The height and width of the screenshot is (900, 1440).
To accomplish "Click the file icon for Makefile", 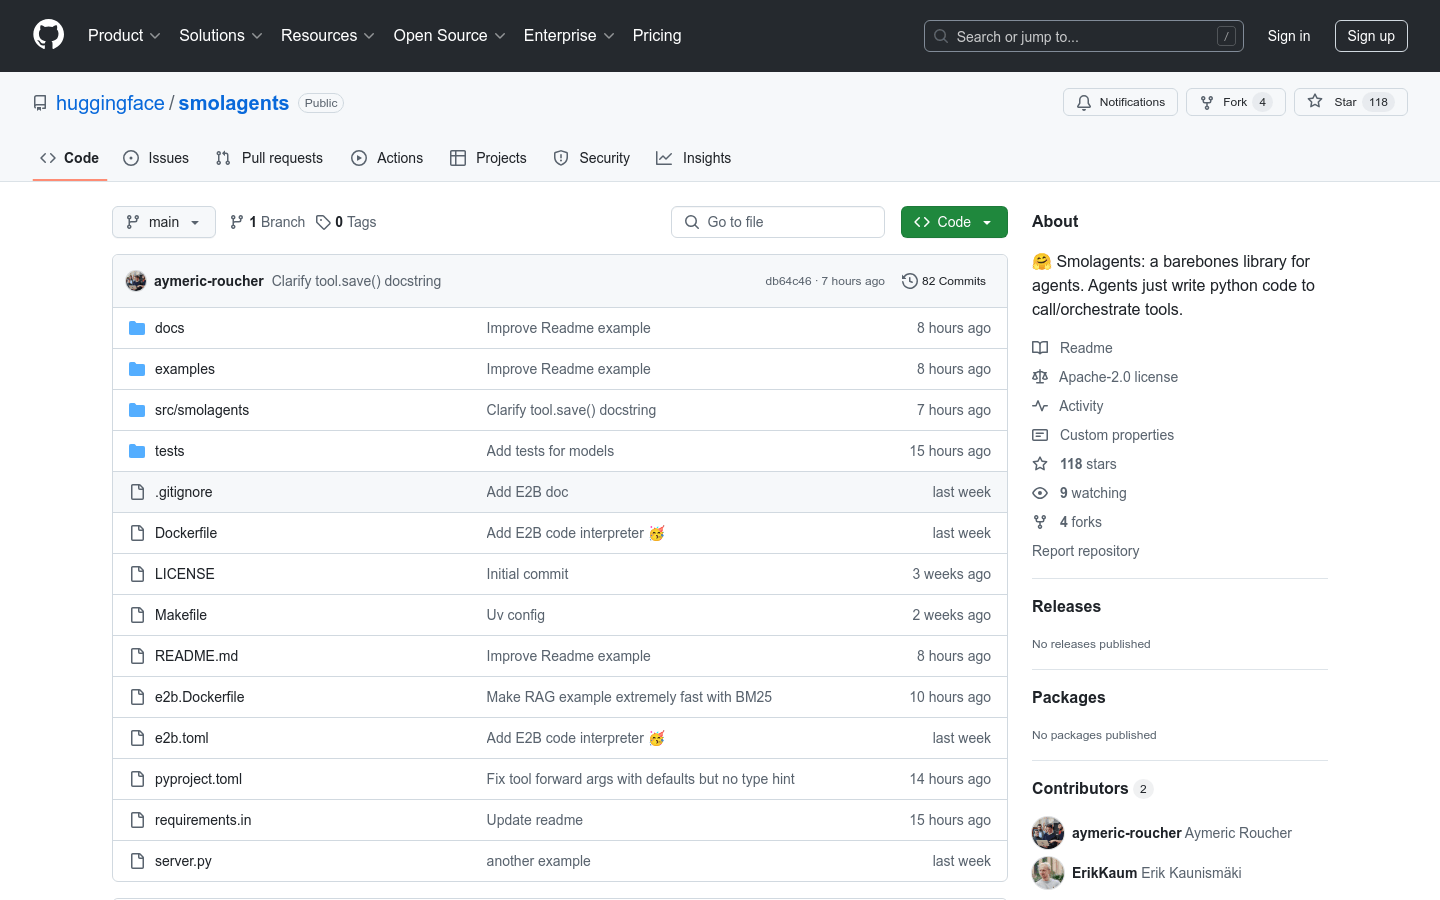I will [x=137, y=615].
